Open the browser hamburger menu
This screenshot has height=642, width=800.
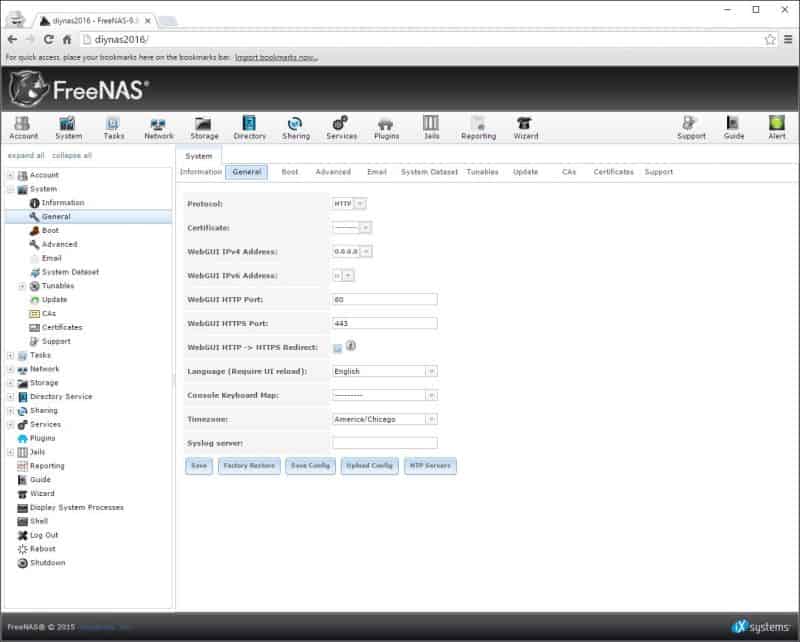pyautogui.click(x=788, y=39)
